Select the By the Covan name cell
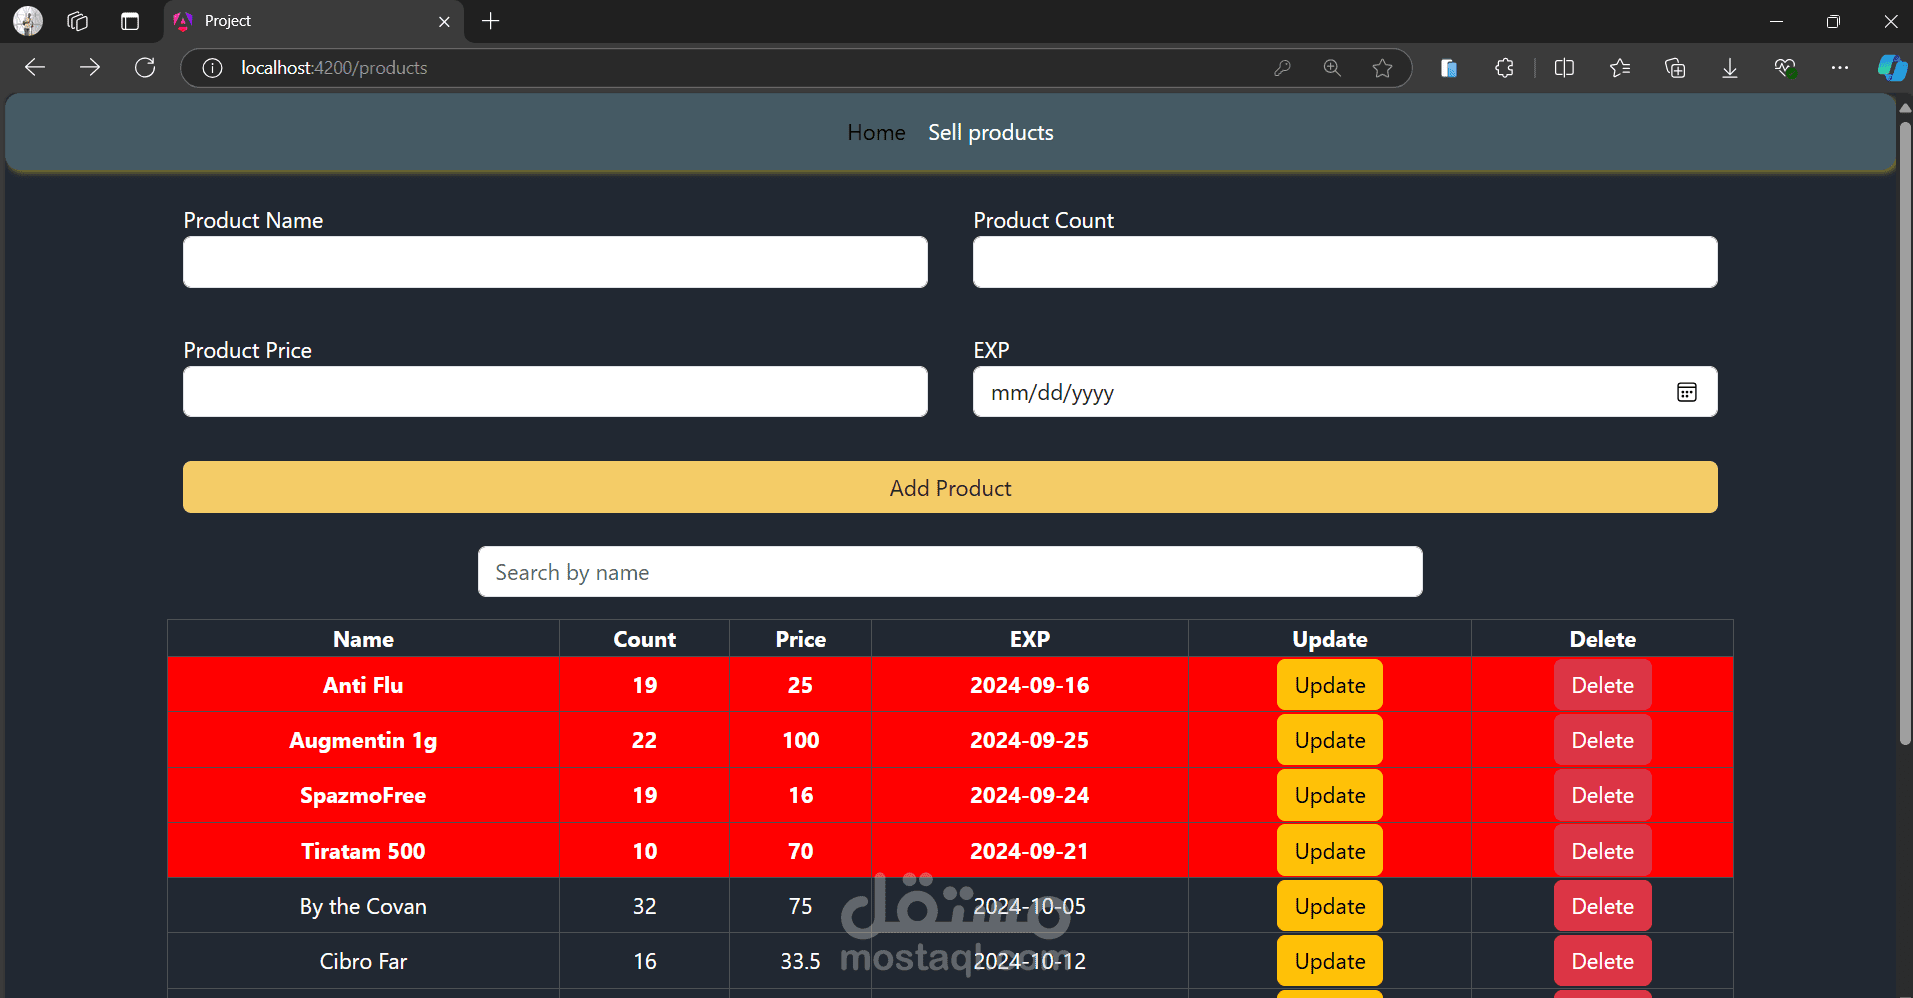This screenshot has height=998, width=1913. (x=363, y=906)
